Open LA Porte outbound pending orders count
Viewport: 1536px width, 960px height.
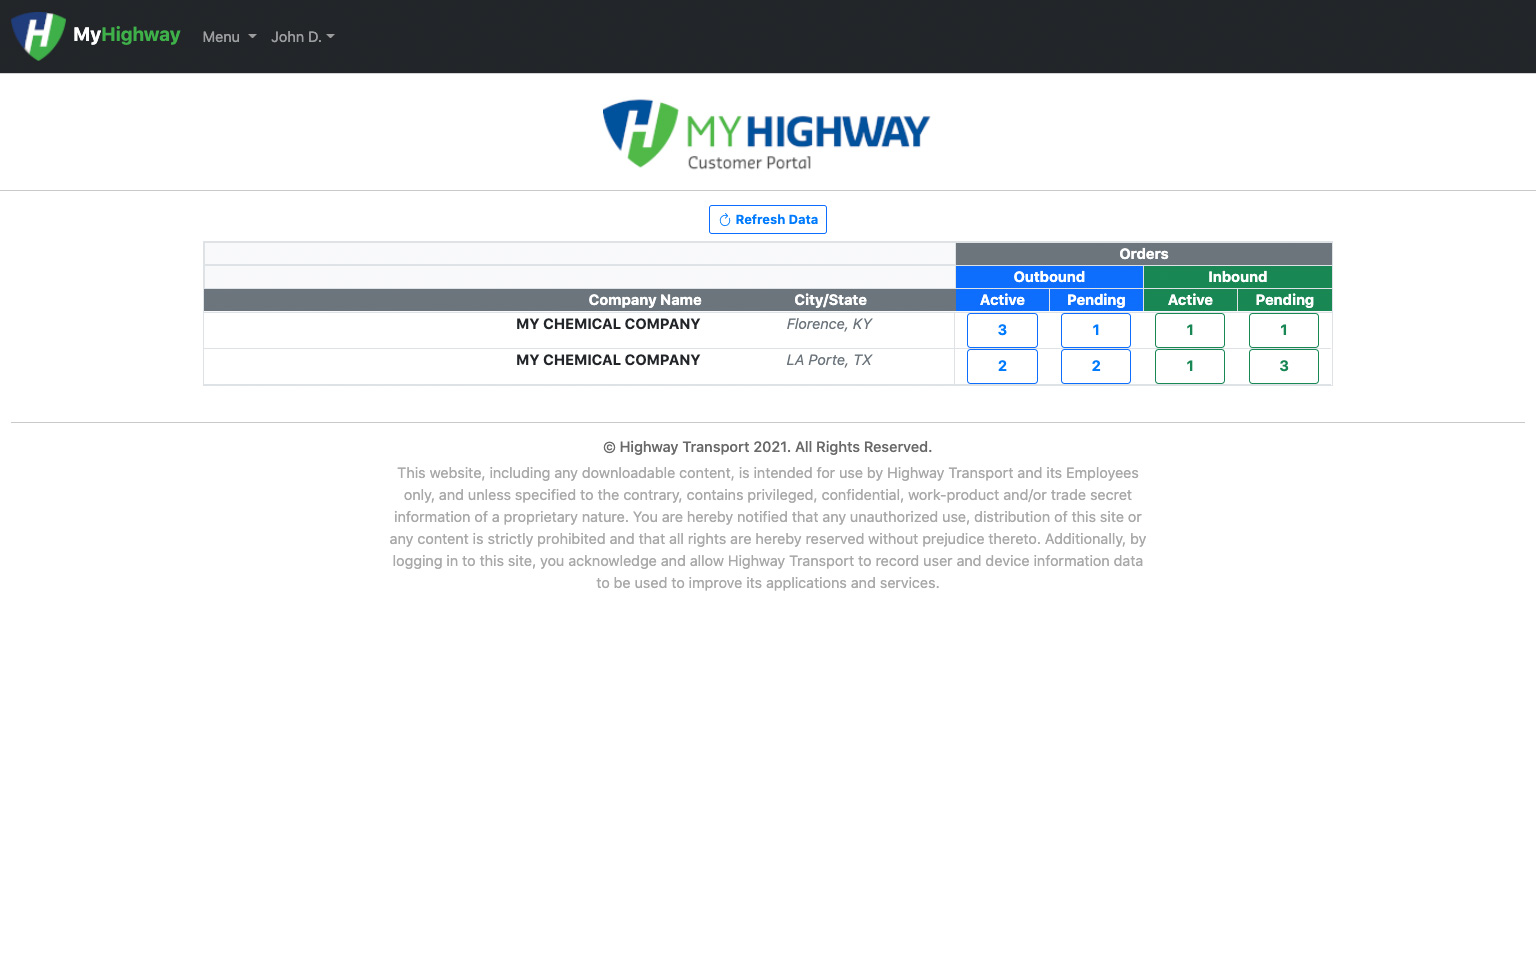(1096, 366)
